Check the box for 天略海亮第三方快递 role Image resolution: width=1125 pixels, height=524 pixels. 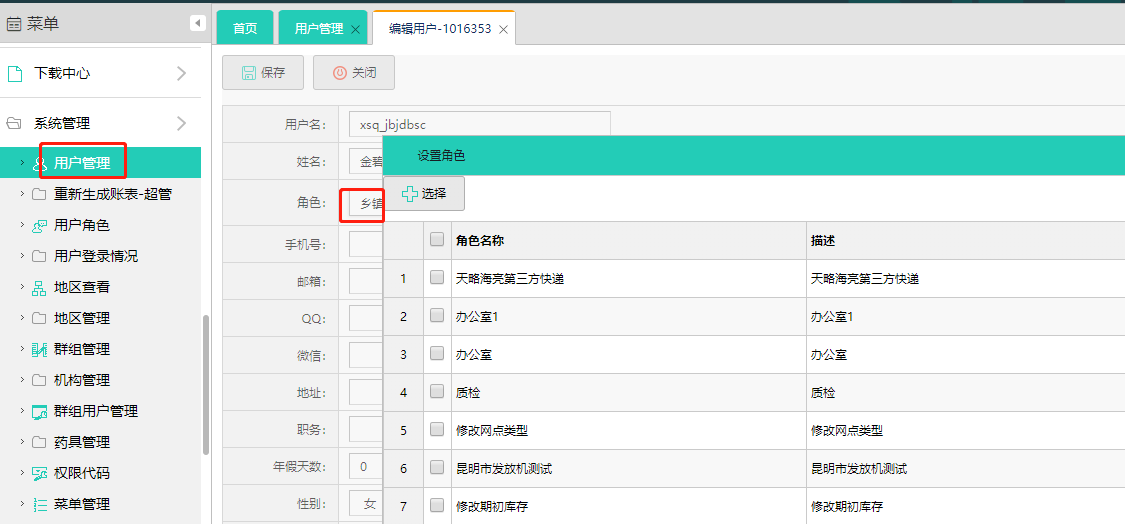point(437,278)
